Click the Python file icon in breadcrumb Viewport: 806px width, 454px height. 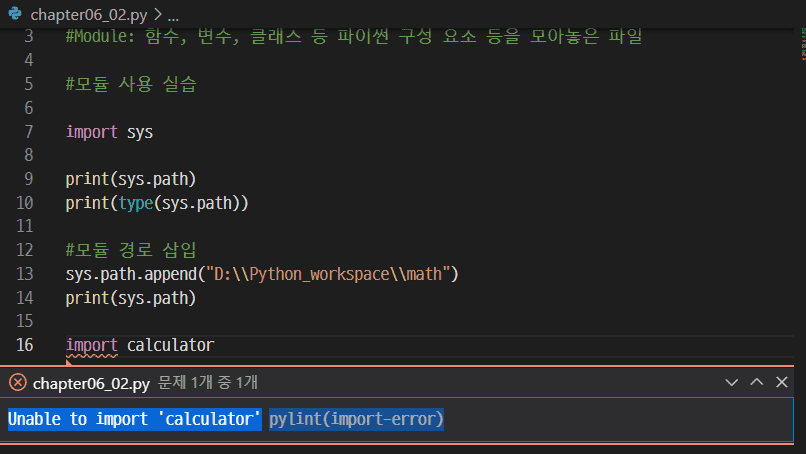(15, 15)
